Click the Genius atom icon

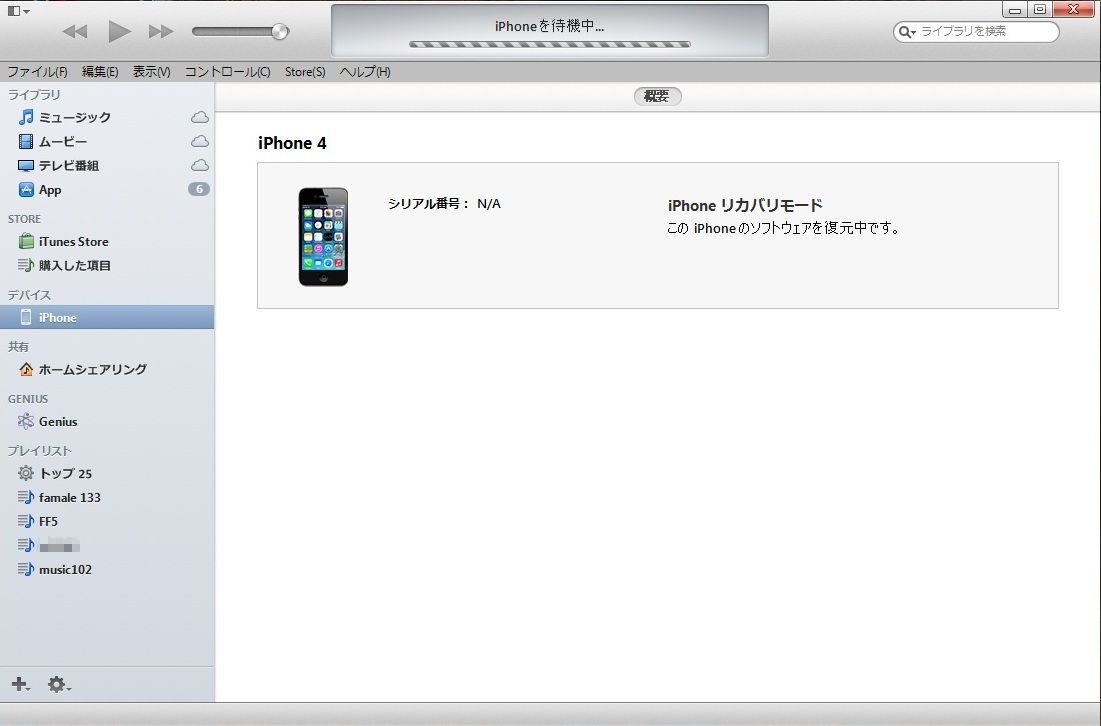click(x=26, y=421)
